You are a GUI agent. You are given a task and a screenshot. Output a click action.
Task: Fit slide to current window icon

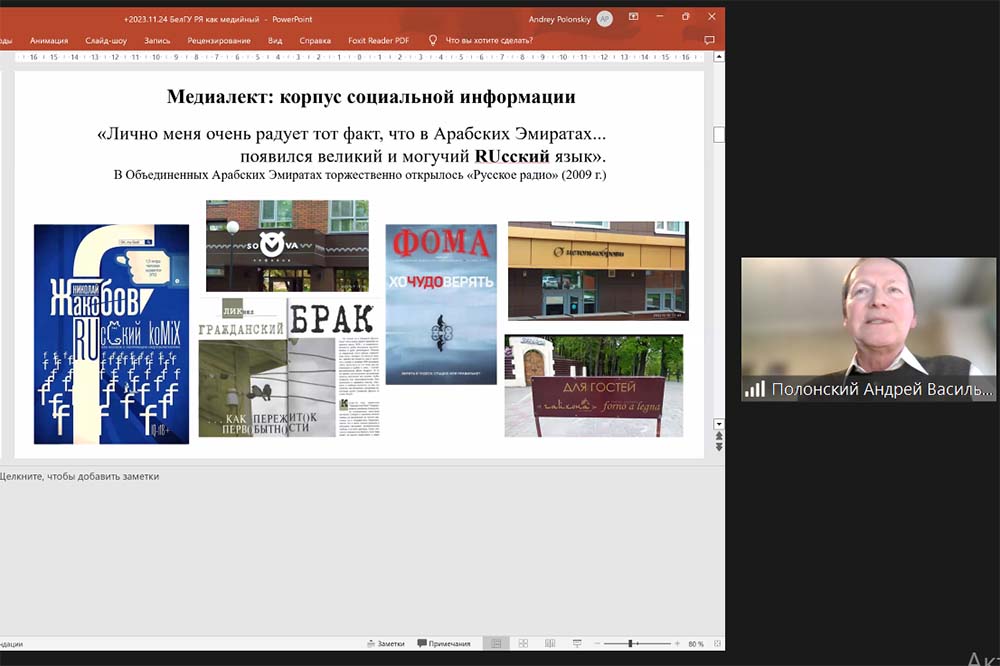click(x=716, y=643)
